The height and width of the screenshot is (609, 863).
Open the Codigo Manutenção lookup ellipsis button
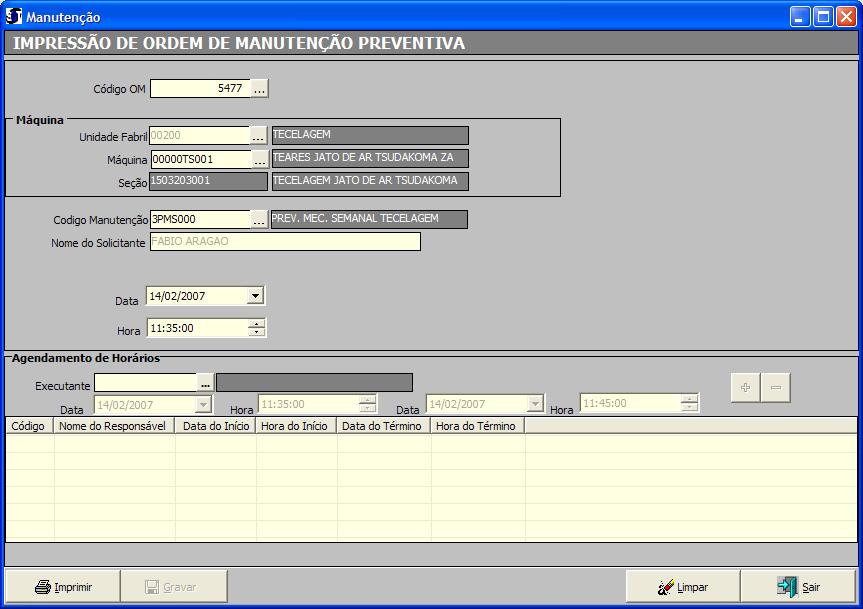coord(259,220)
